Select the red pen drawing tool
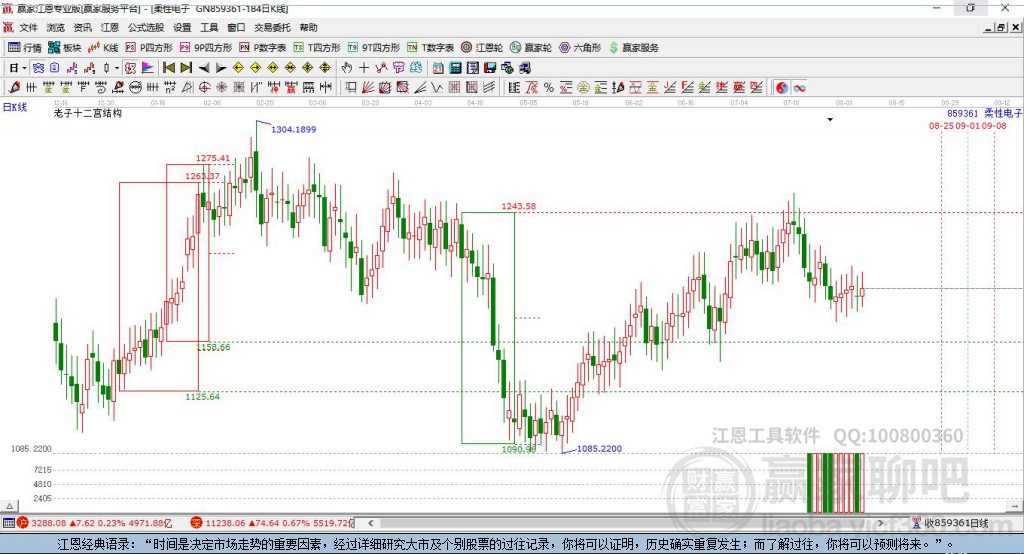The height and width of the screenshot is (554, 1024). point(14,88)
